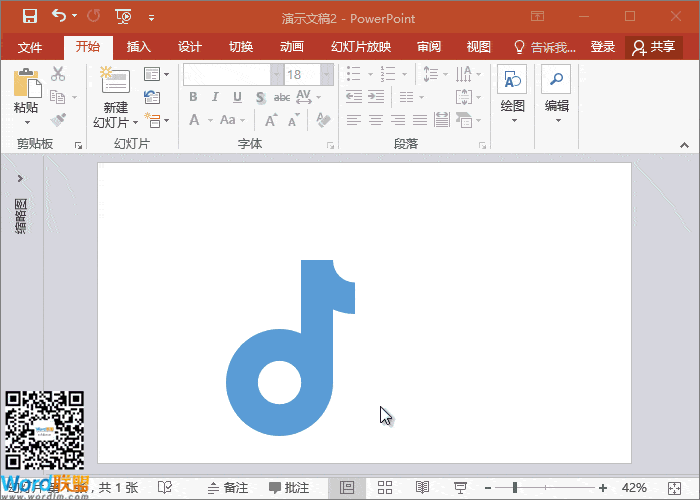Reset the slide with the reset icon
Viewport: 700px width, 500px height.
click(152, 97)
